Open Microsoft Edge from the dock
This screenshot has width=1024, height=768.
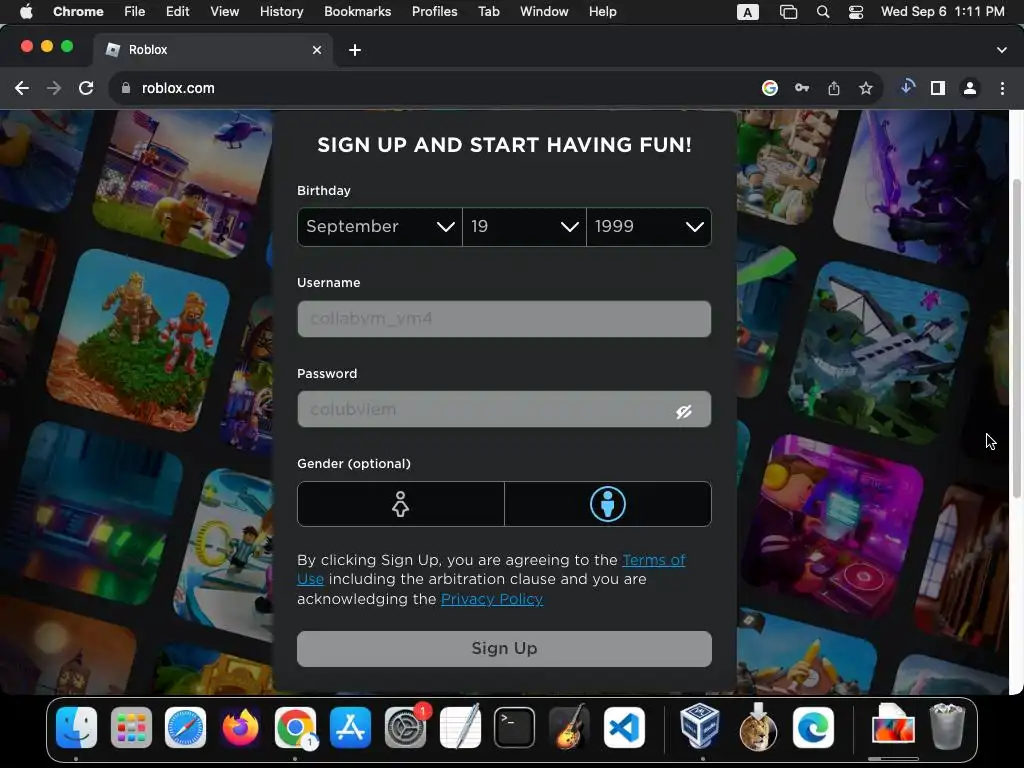(814, 727)
